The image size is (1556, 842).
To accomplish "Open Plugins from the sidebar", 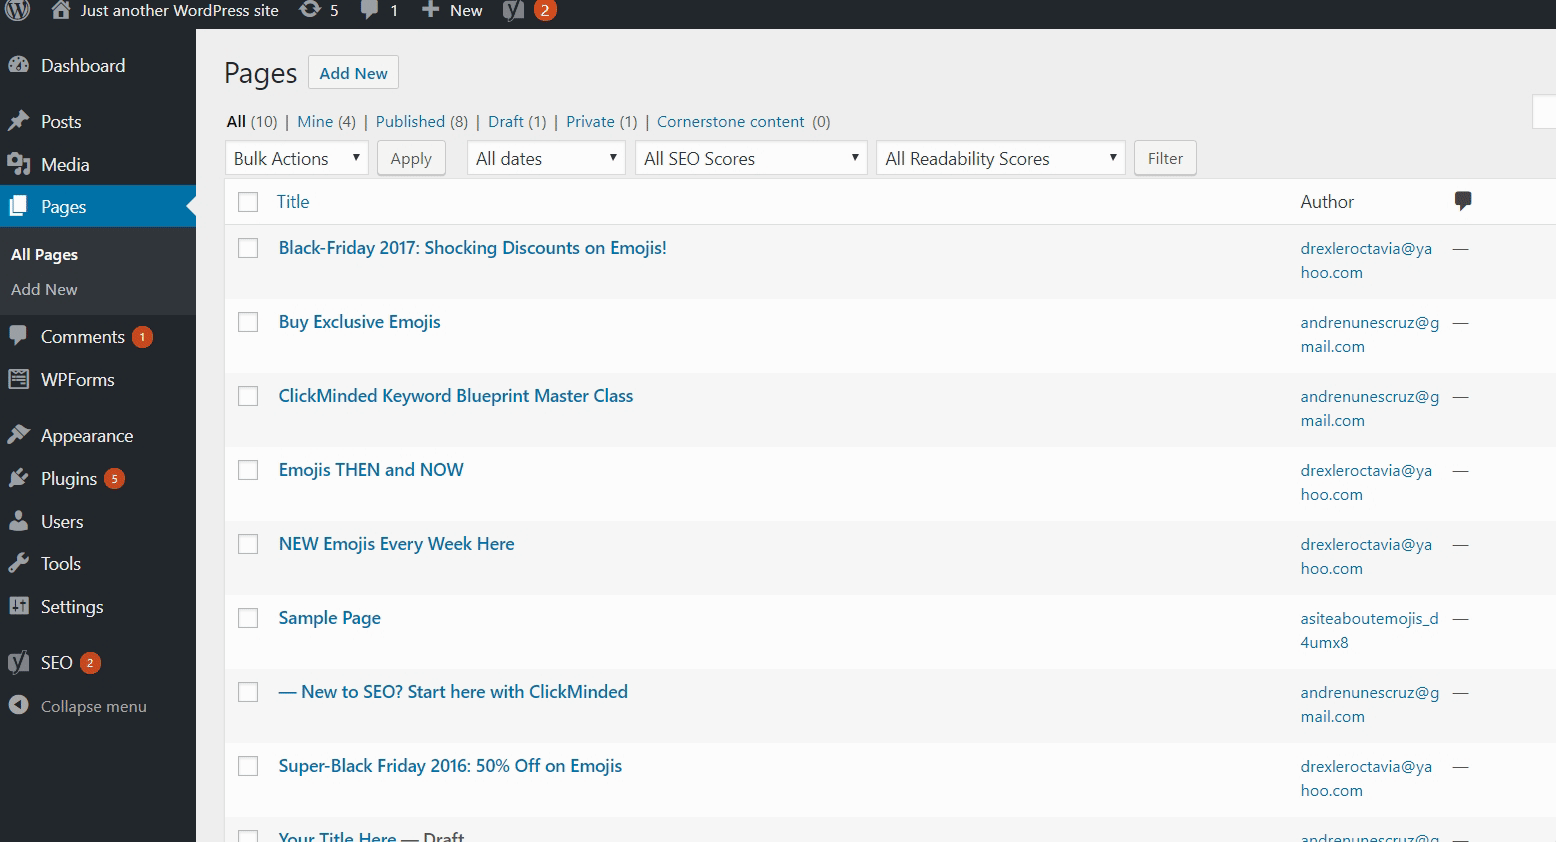I will (68, 479).
